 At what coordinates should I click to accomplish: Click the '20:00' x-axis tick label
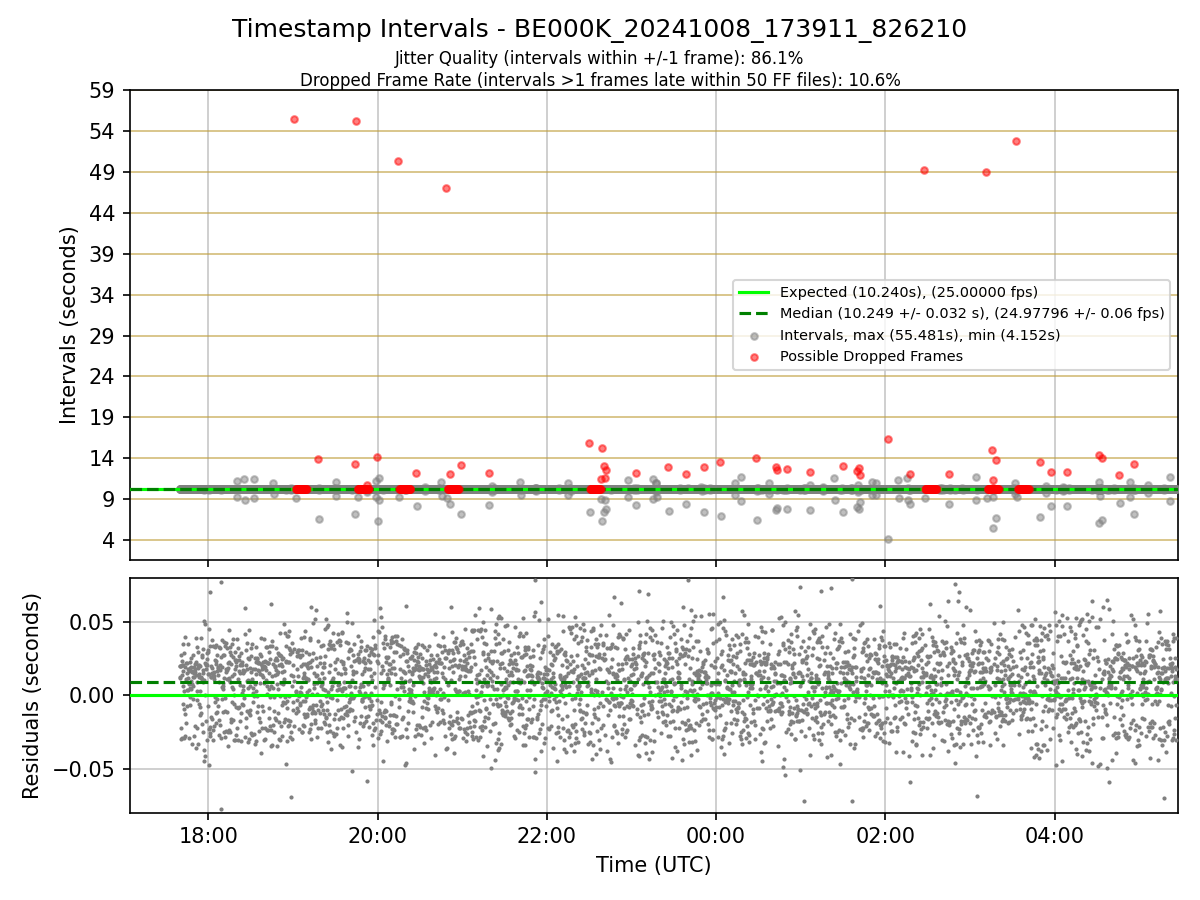[x=378, y=835]
